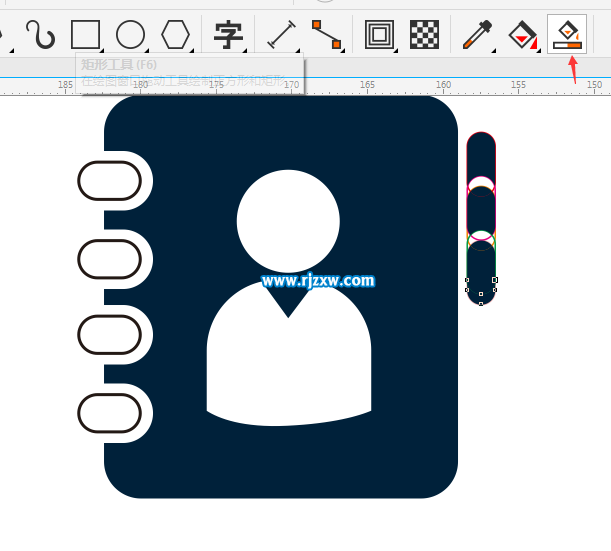Select the Interactive Fill tool
This screenshot has width=611, height=551.
(521, 35)
